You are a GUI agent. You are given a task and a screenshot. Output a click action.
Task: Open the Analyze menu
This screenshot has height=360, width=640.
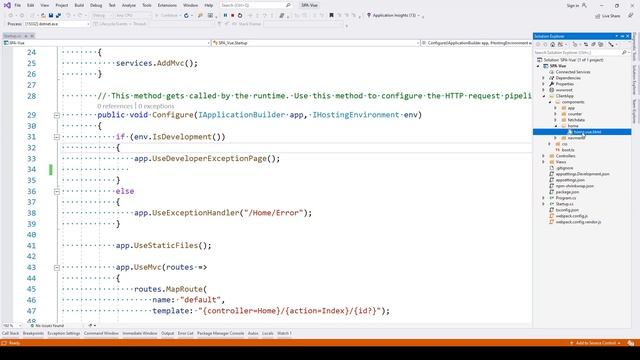tap(129, 5)
